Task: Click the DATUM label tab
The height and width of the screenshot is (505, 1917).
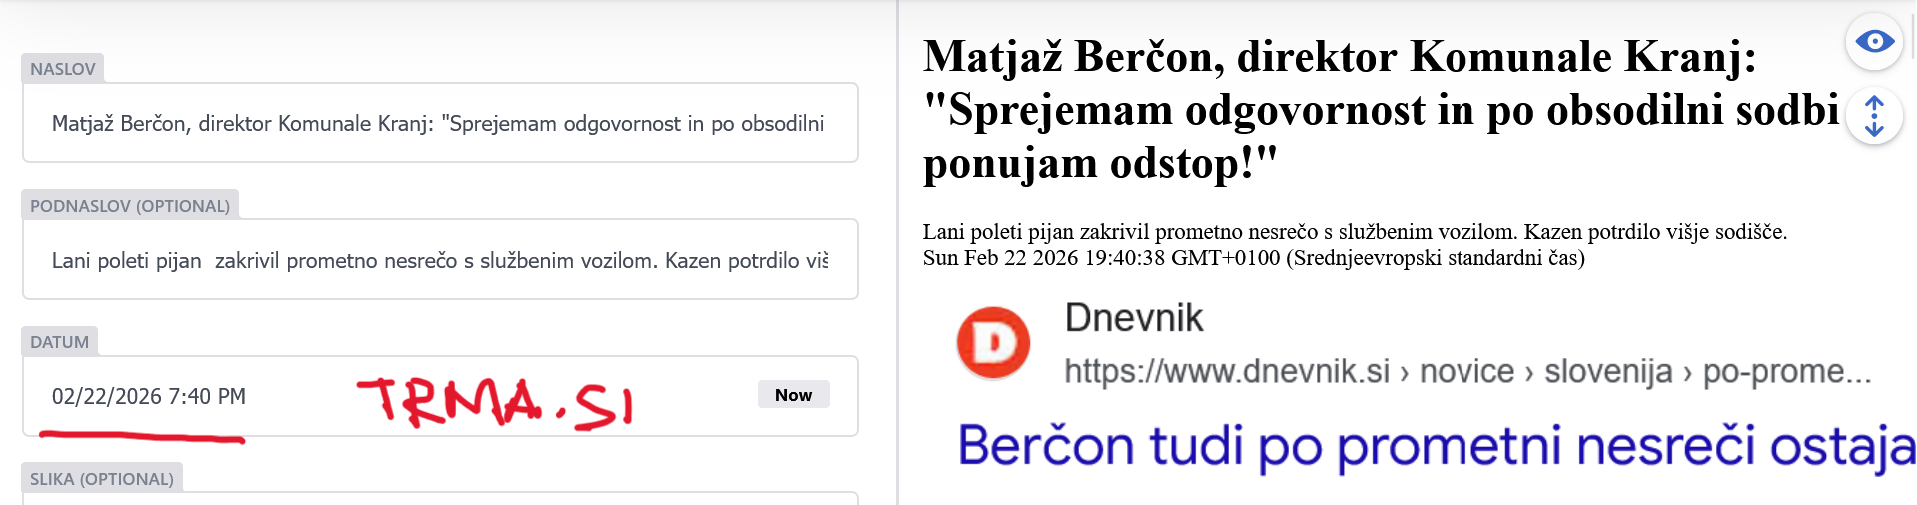Action: (60, 342)
